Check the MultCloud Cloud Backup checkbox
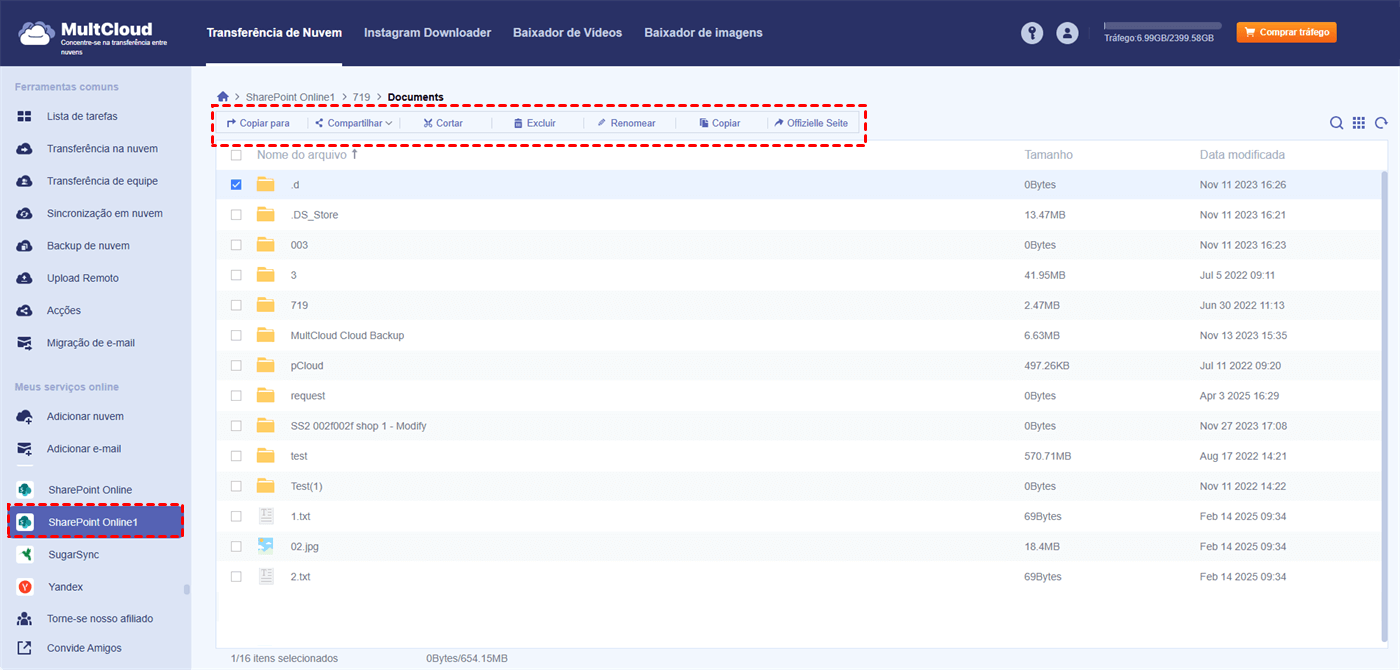This screenshot has width=1400, height=670. point(236,335)
